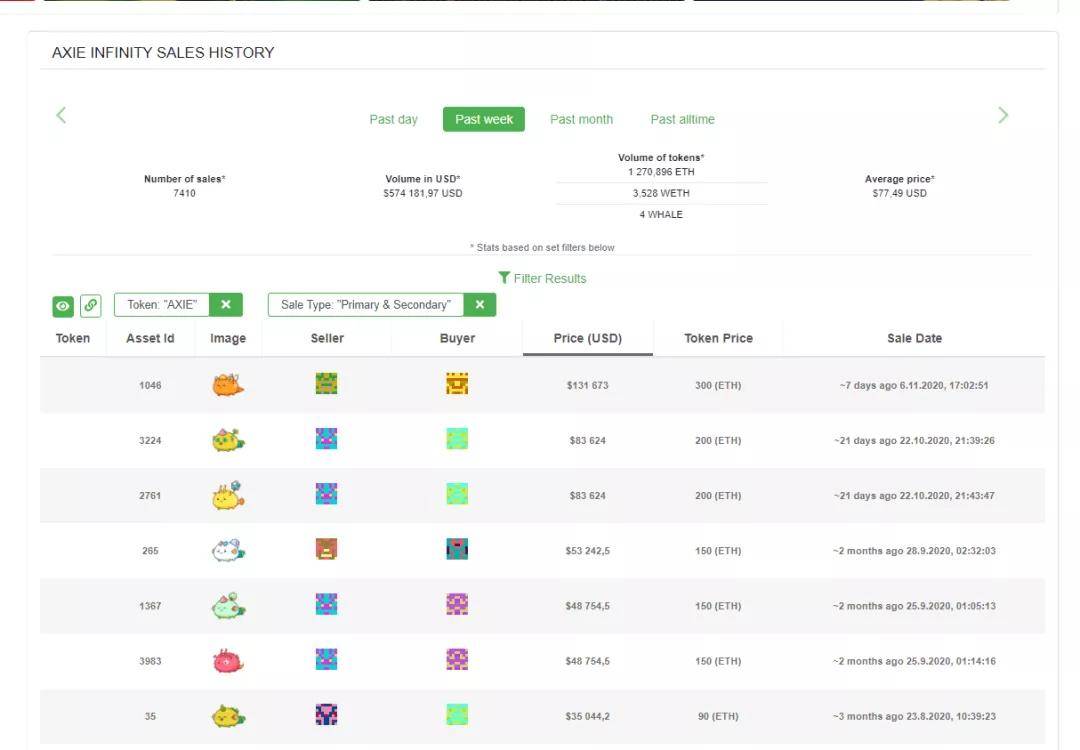This screenshot has width=1080, height=750.
Task: Sort by Asset Id column header
Action: 150,338
